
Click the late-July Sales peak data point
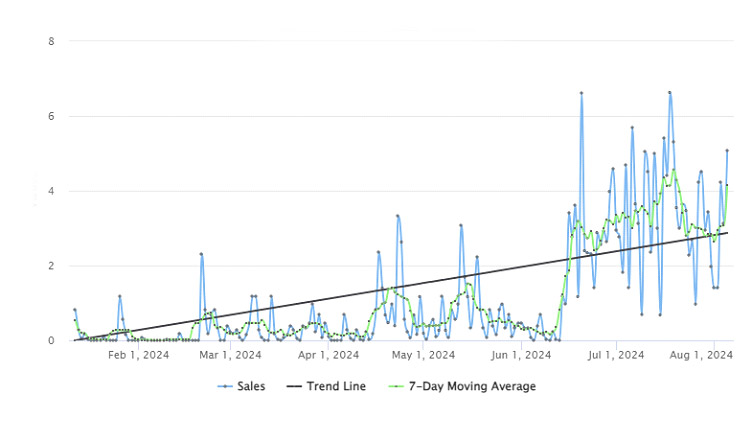(670, 93)
